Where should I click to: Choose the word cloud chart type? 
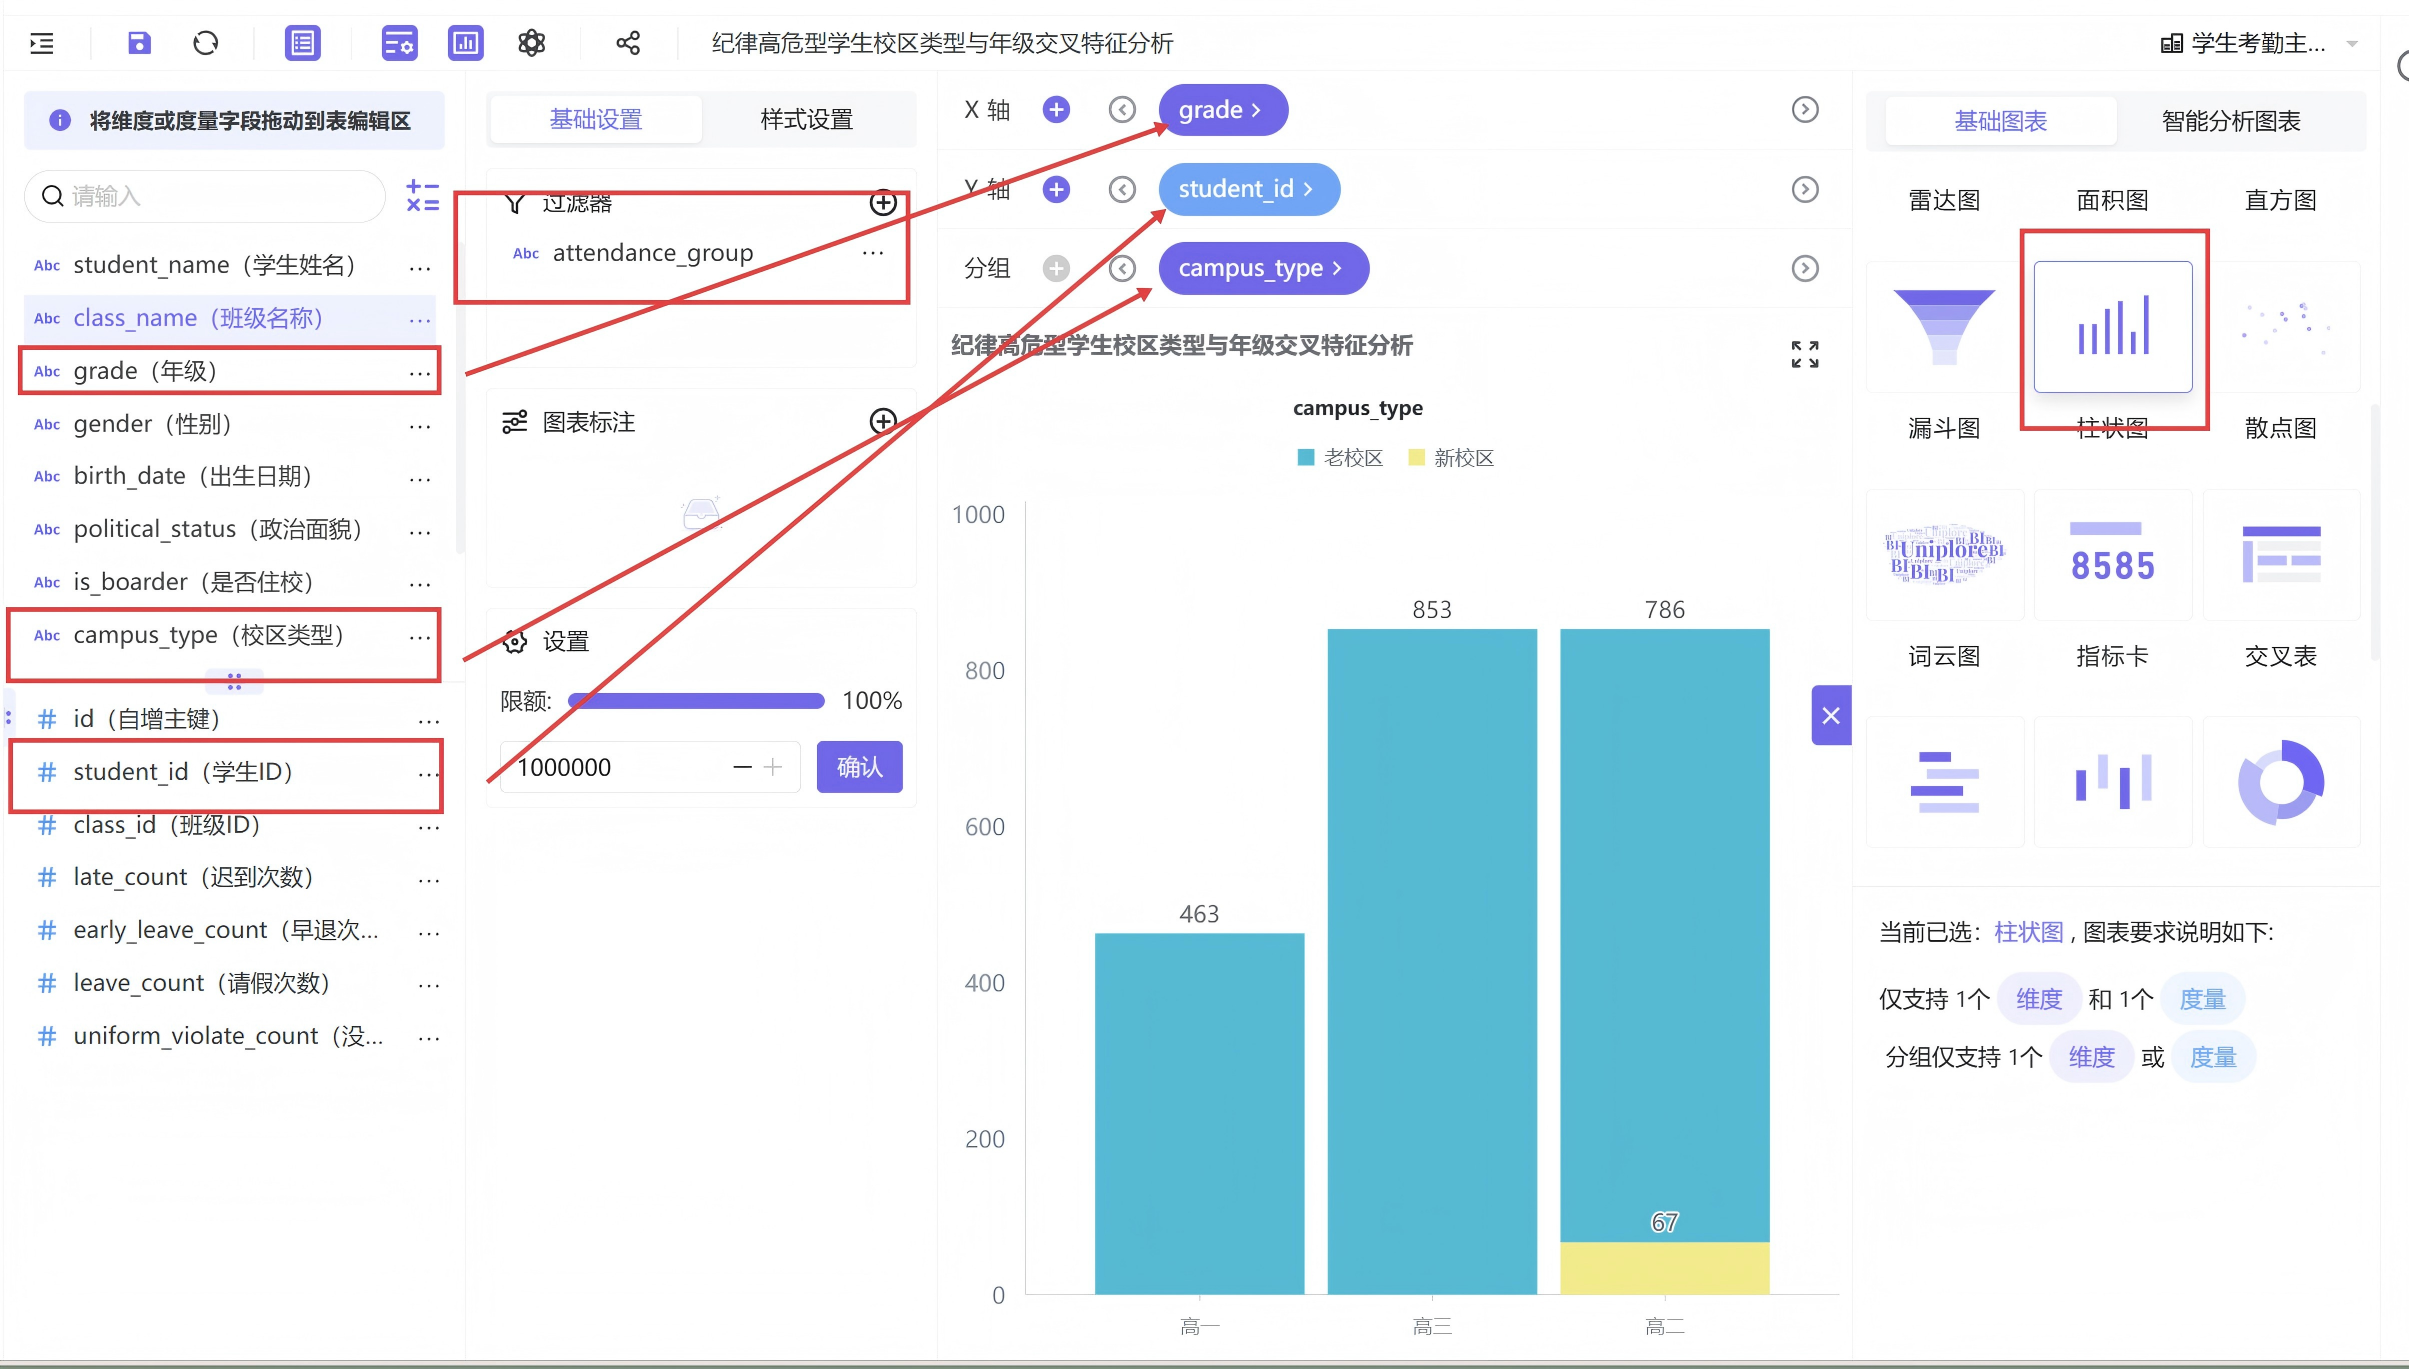pos(1944,555)
